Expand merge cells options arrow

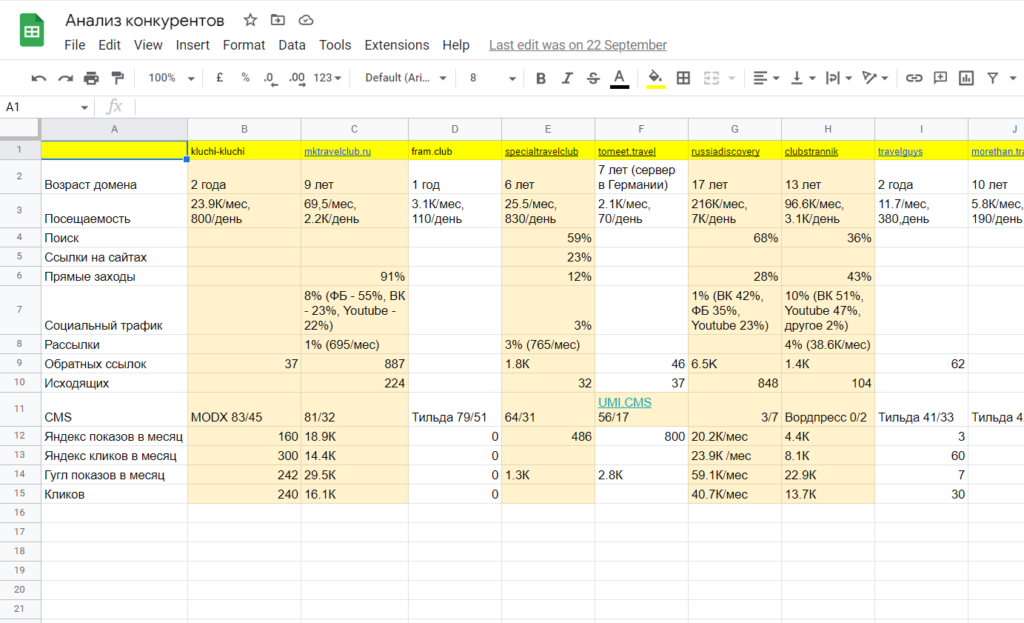click(x=731, y=78)
